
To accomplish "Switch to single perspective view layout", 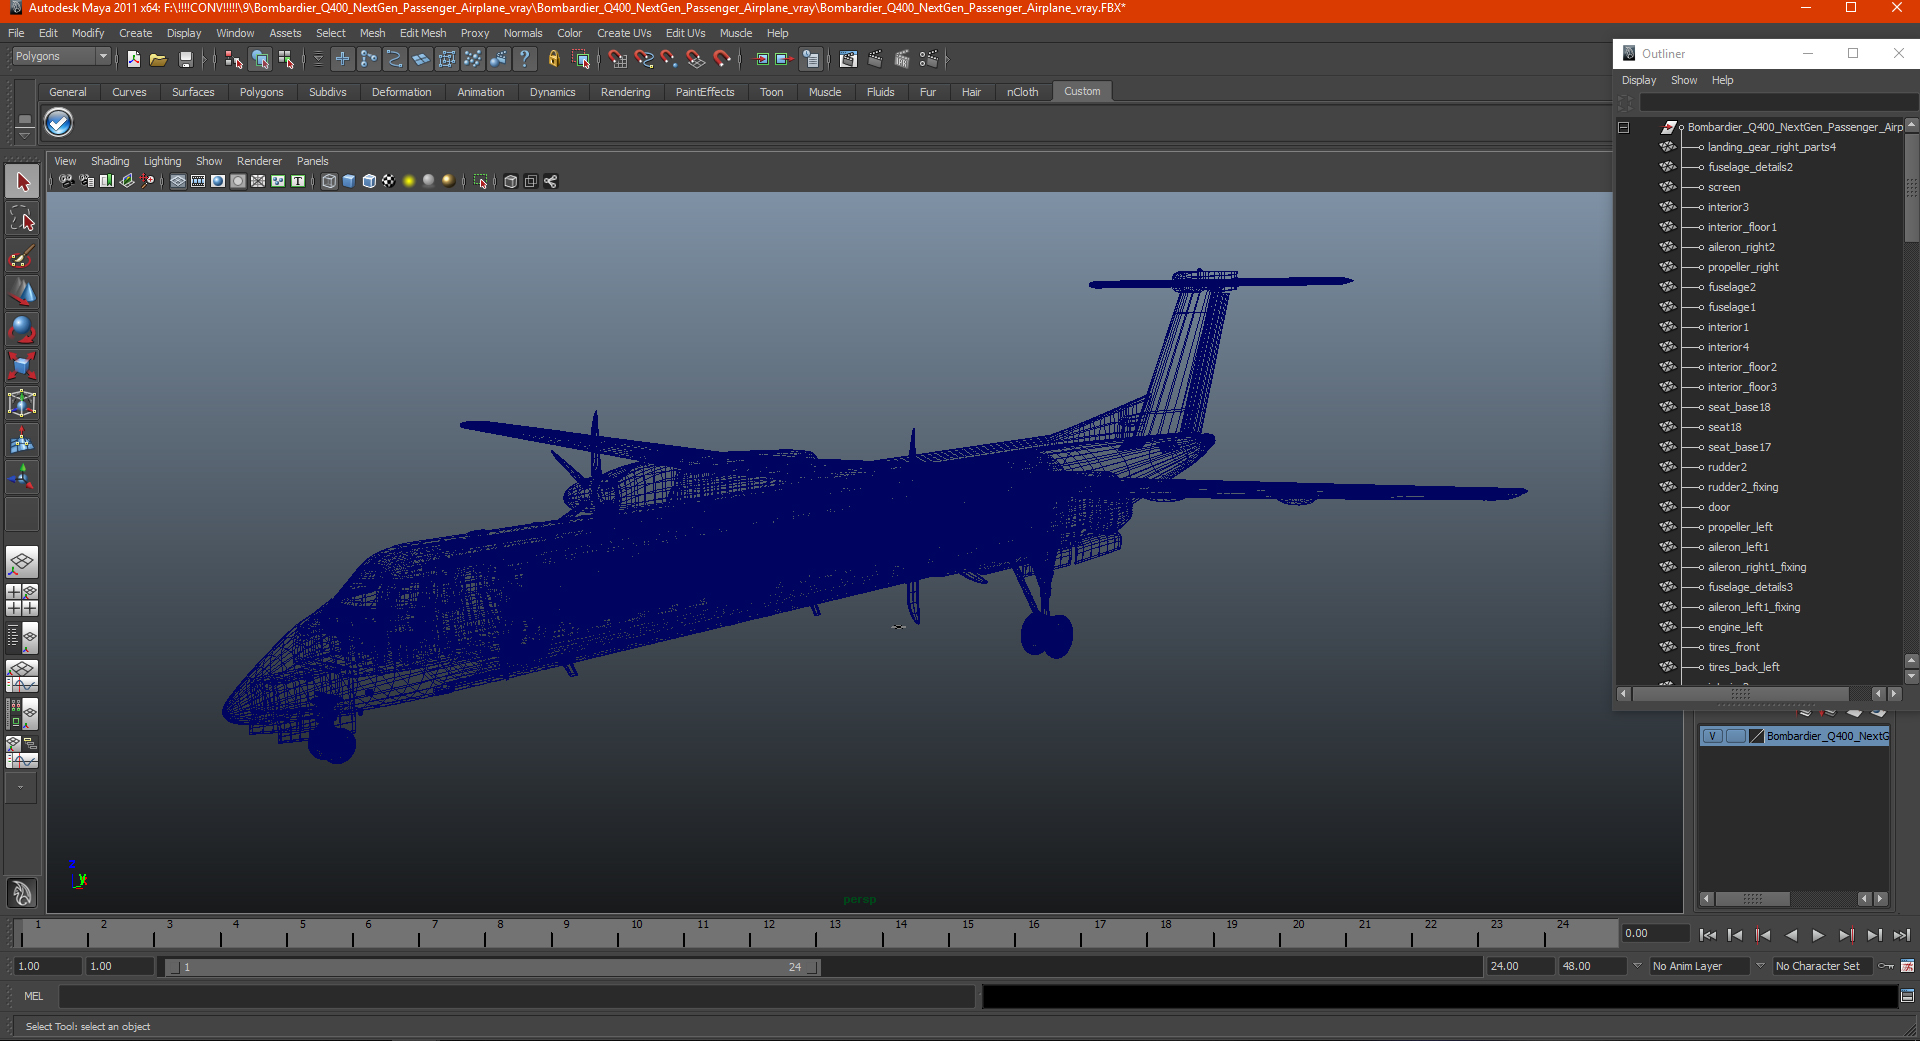I will (22, 562).
